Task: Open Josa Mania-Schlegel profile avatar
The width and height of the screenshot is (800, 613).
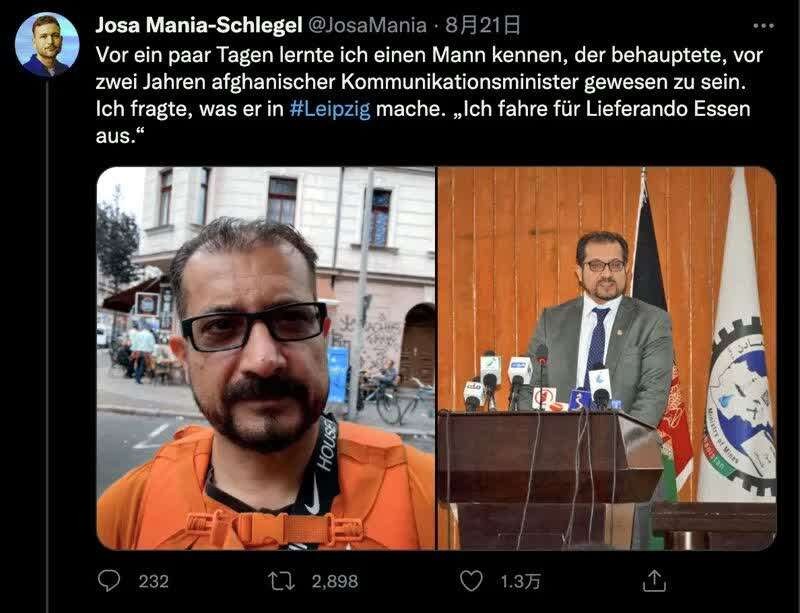Action: pos(47,44)
